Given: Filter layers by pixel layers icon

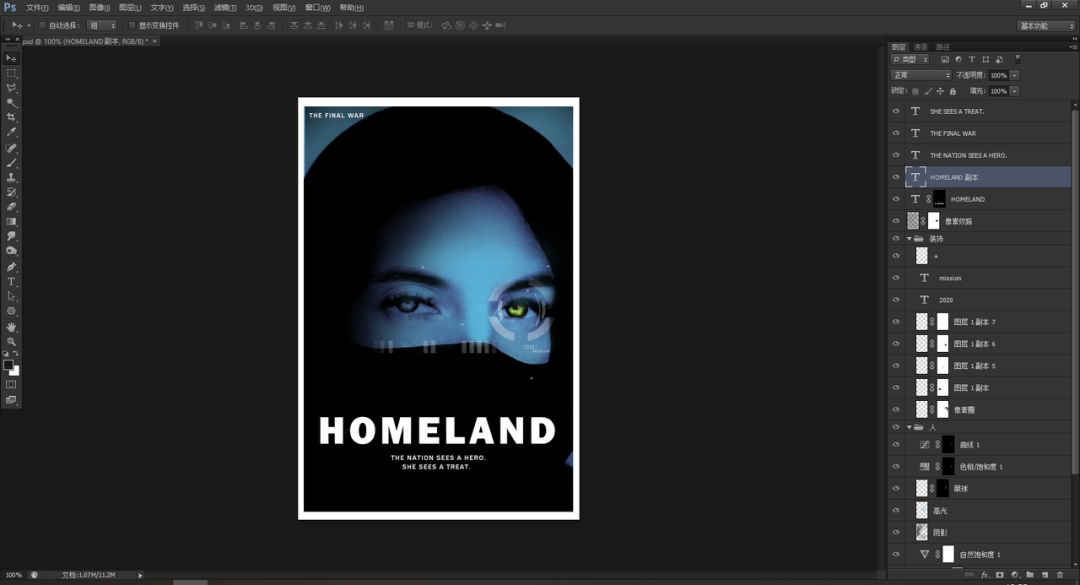Looking at the screenshot, I should tap(944, 60).
